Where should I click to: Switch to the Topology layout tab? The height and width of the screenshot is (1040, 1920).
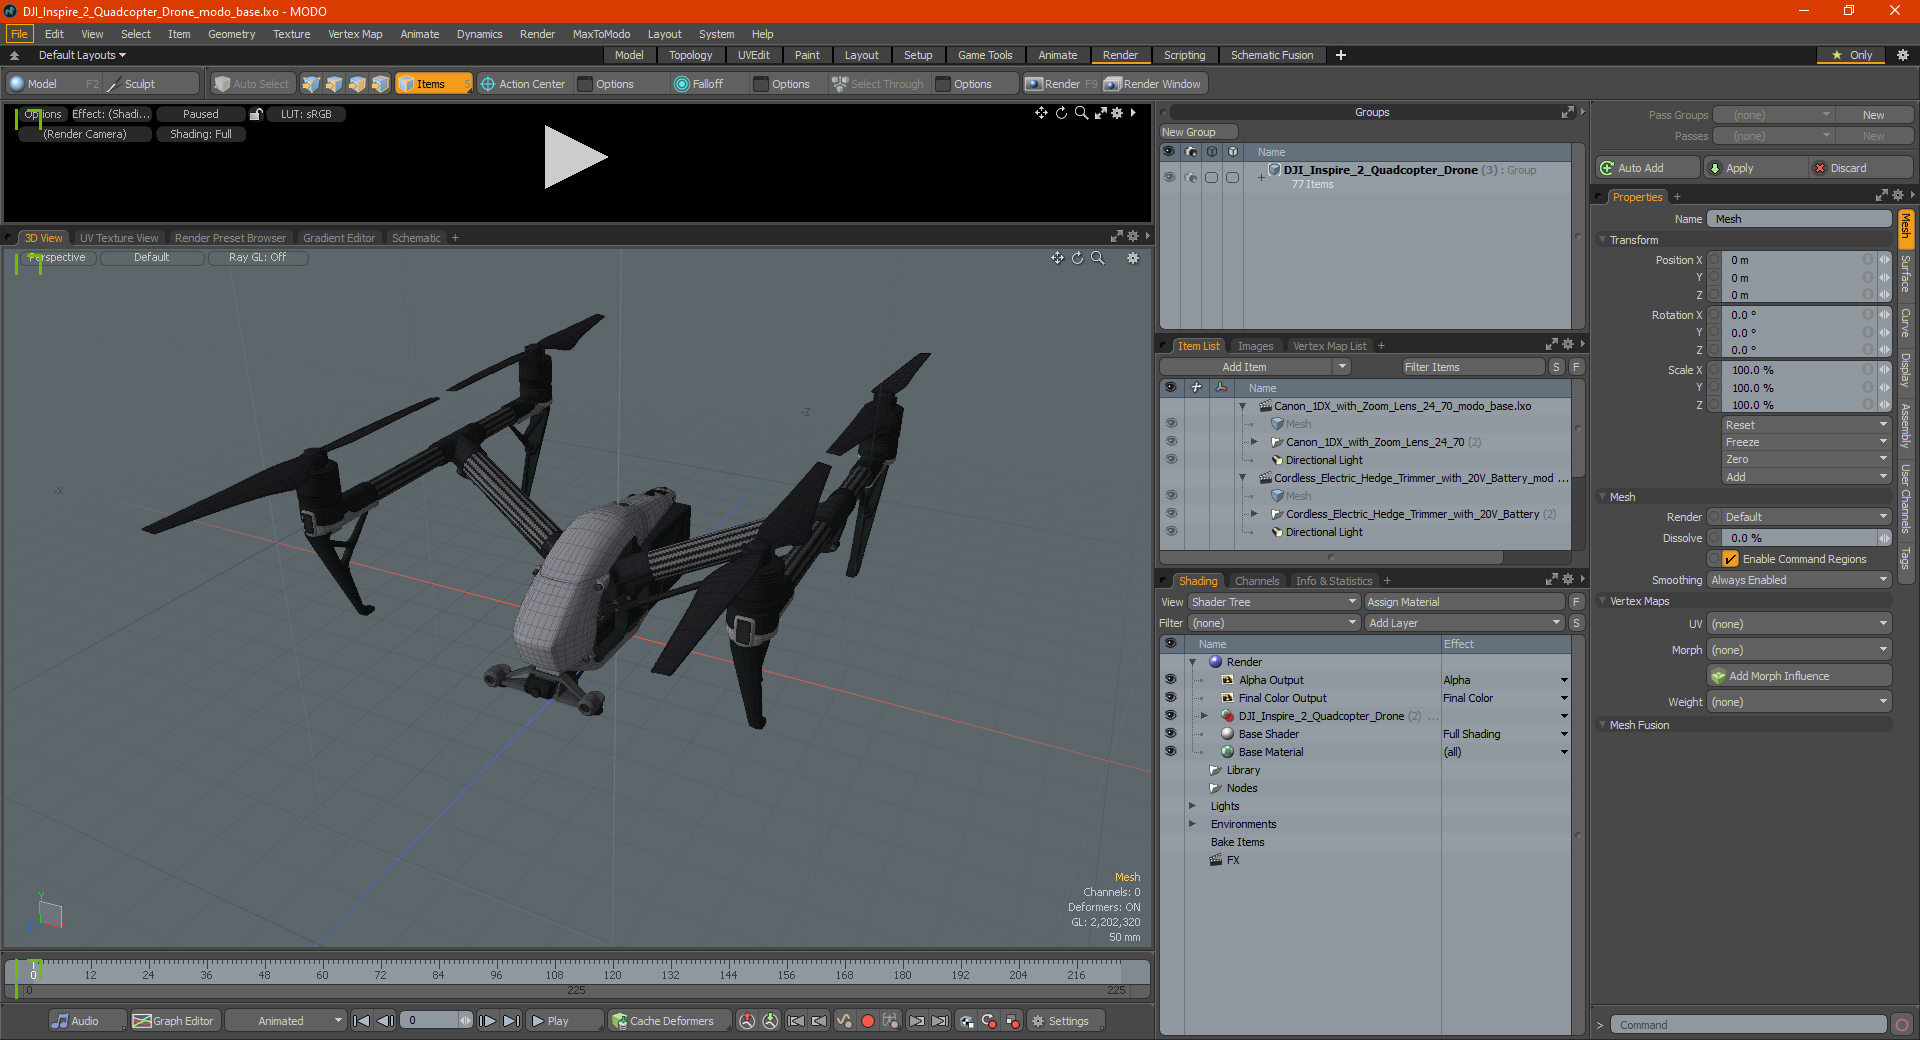click(690, 55)
